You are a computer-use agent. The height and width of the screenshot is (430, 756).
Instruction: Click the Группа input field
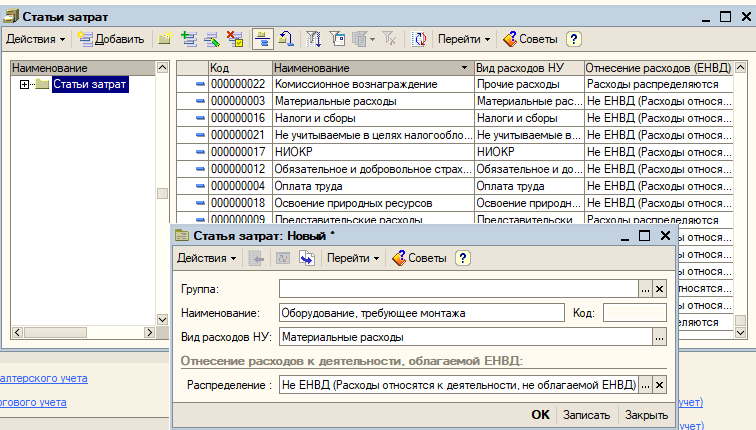coord(459,289)
